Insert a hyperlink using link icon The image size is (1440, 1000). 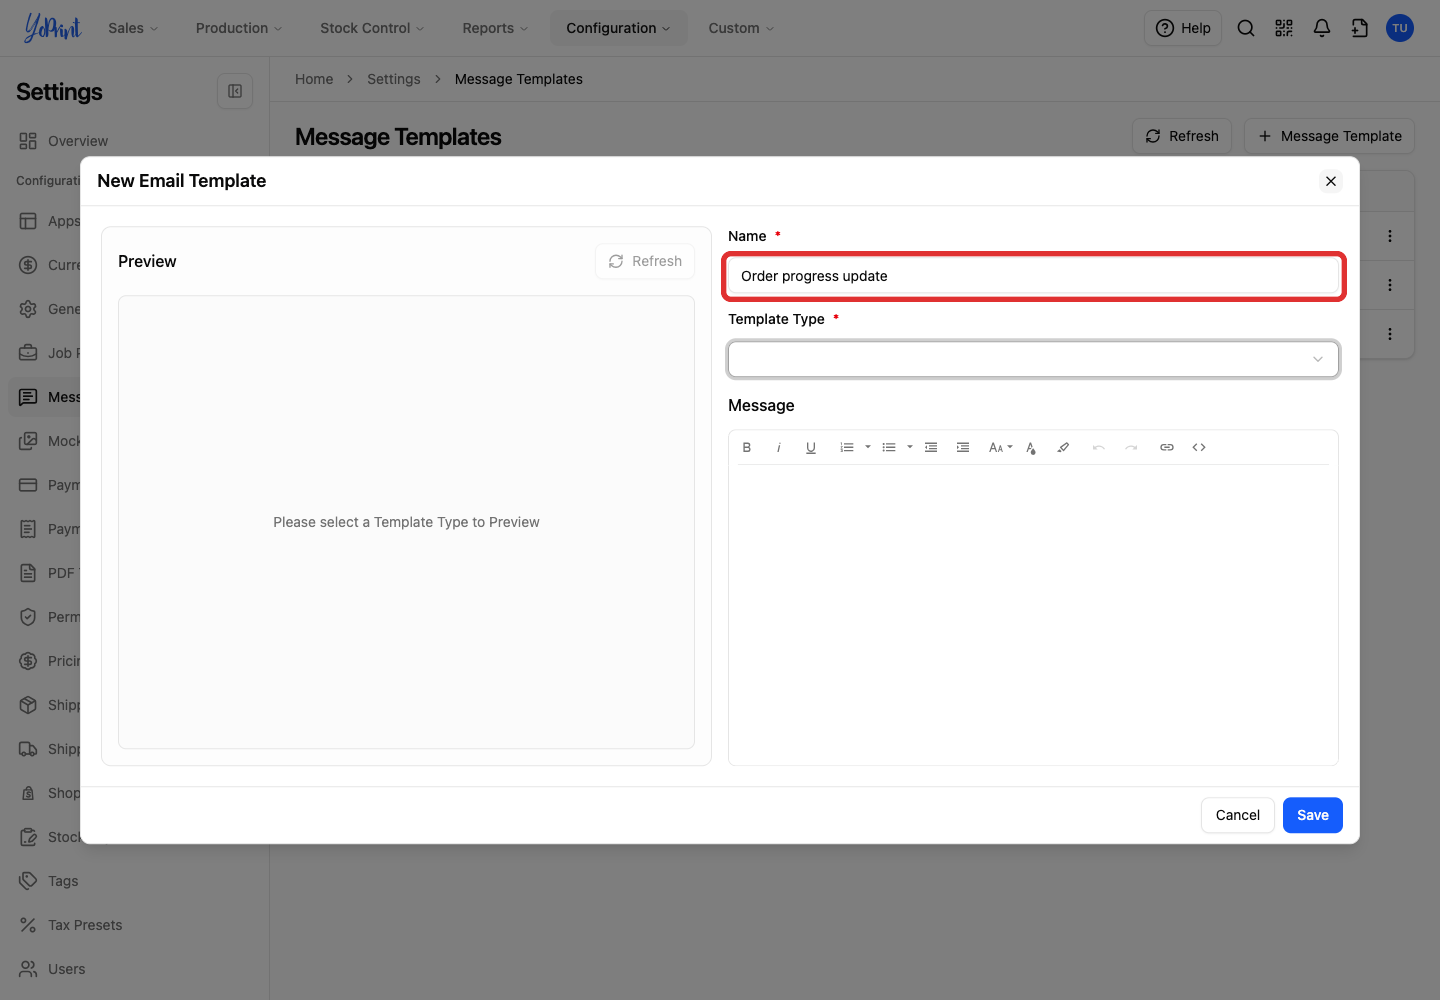click(x=1167, y=448)
